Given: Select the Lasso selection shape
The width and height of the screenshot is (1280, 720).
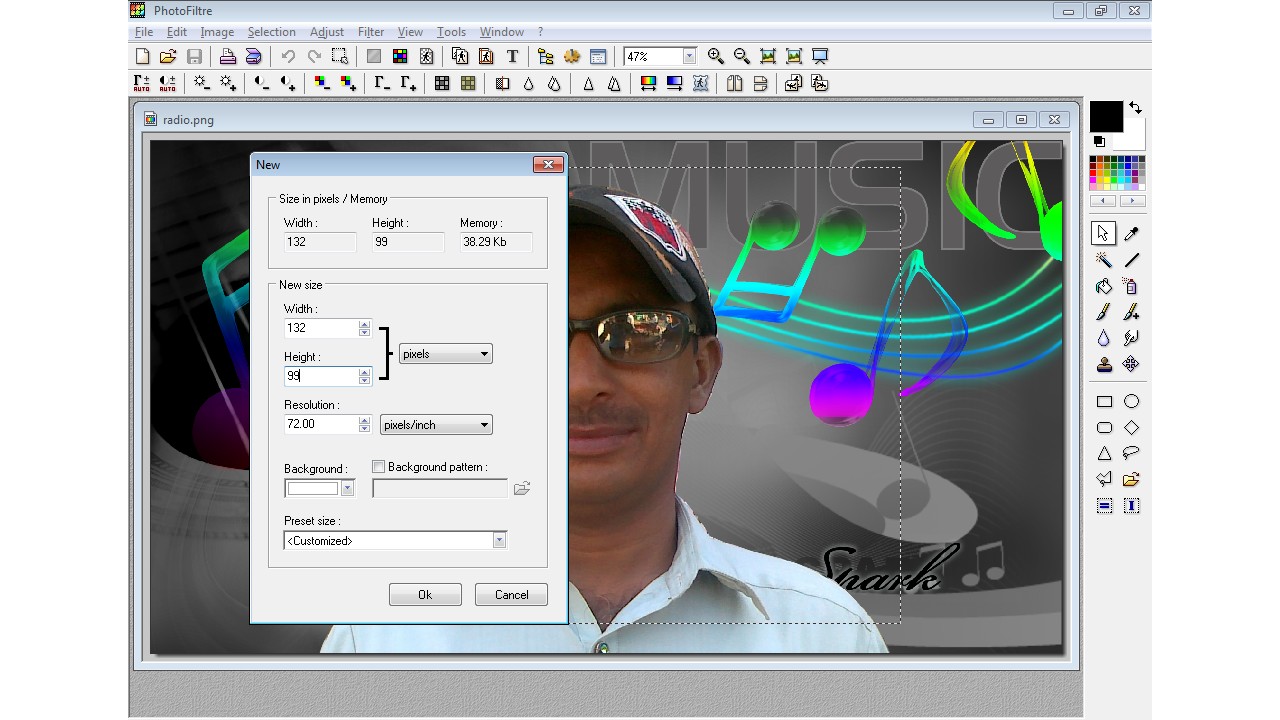Looking at the screenshot, I should click(x=1131, y=453).
